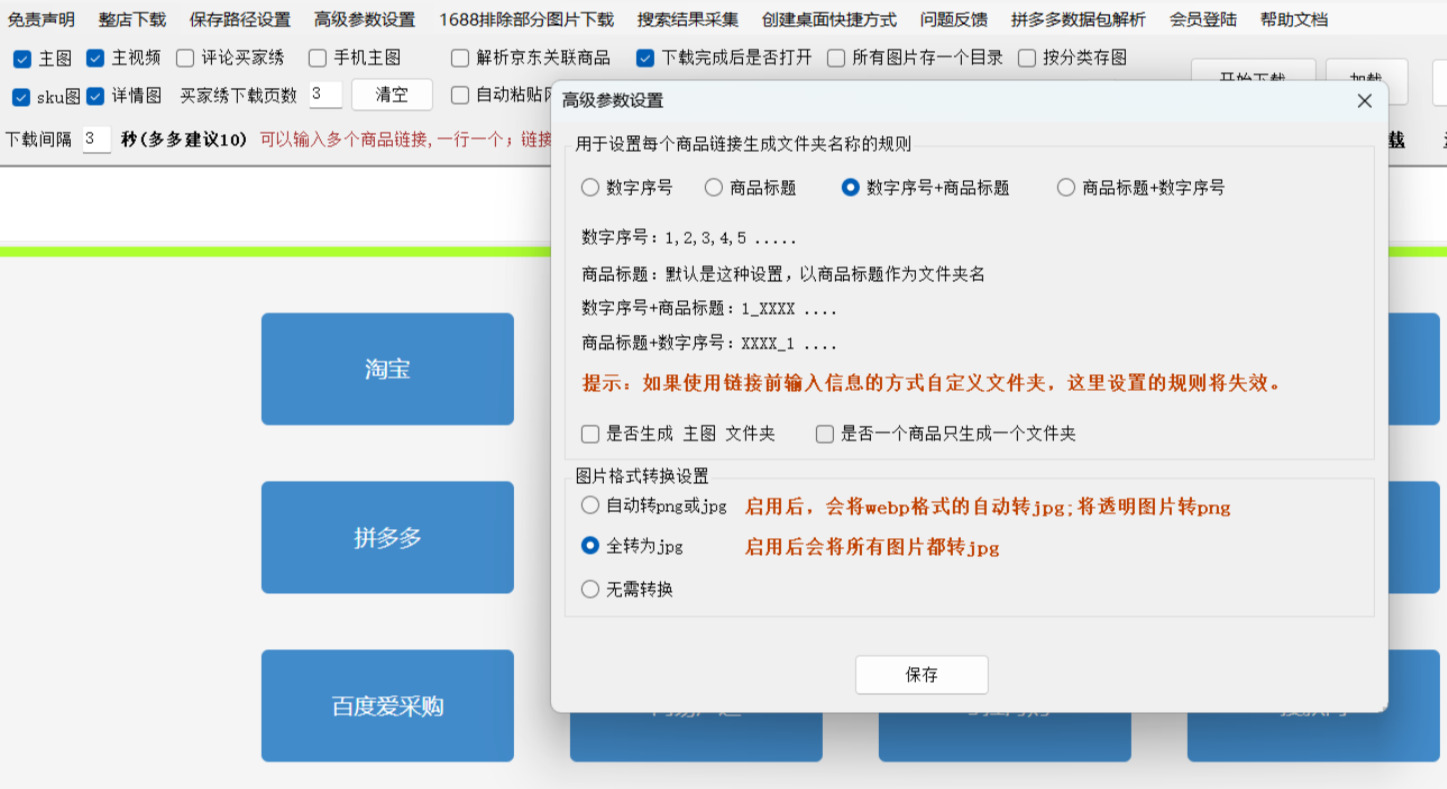Toggle 下载完成后是否打开 checkbox
This screenshot has width=1447, height=789.
pyautogui.click(x=645, y=59)
